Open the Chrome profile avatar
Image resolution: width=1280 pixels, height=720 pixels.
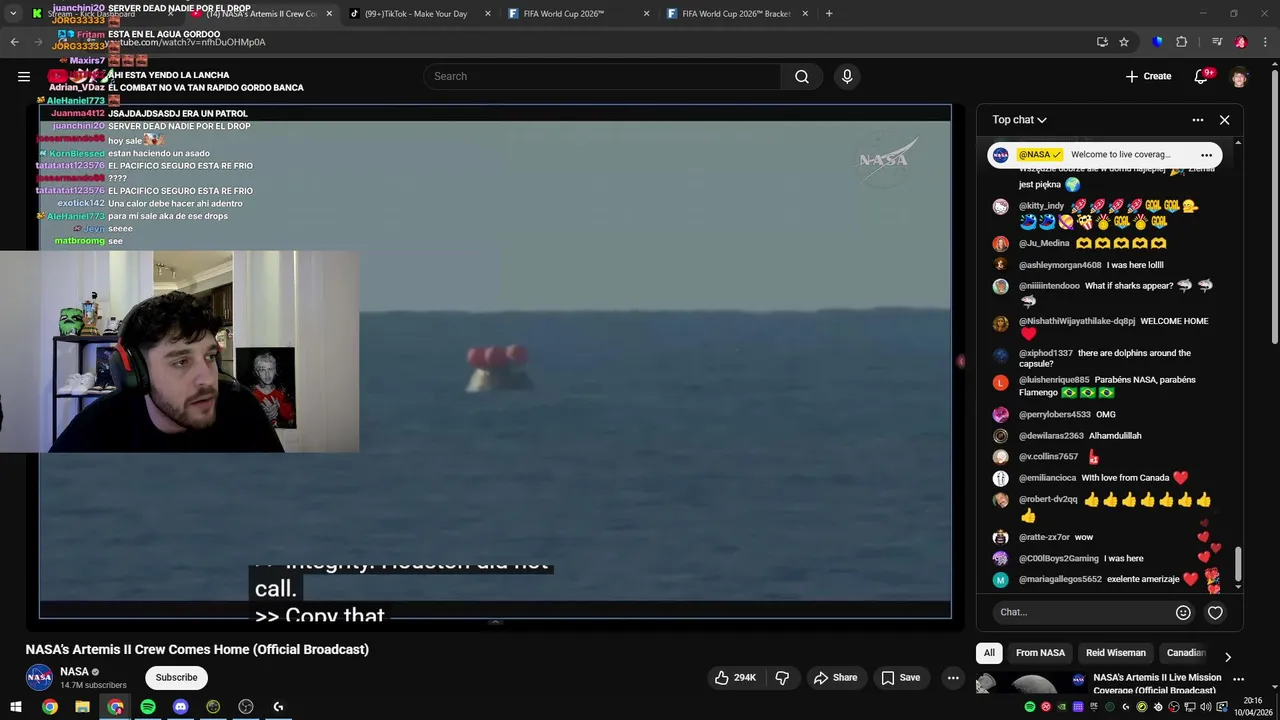(x=1240, y=42)
